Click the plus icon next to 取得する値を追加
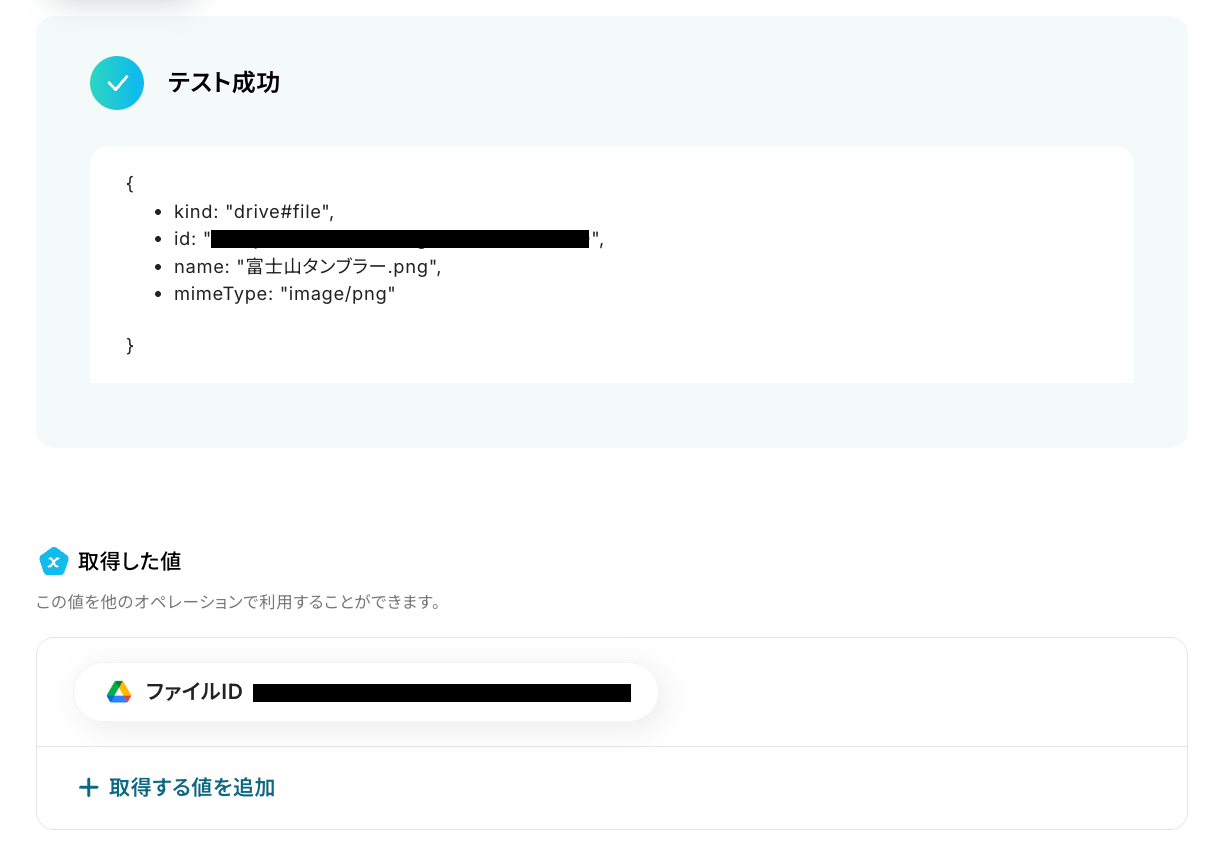The height and width of the screenshot is (852, 1224). tap(89, 788)
